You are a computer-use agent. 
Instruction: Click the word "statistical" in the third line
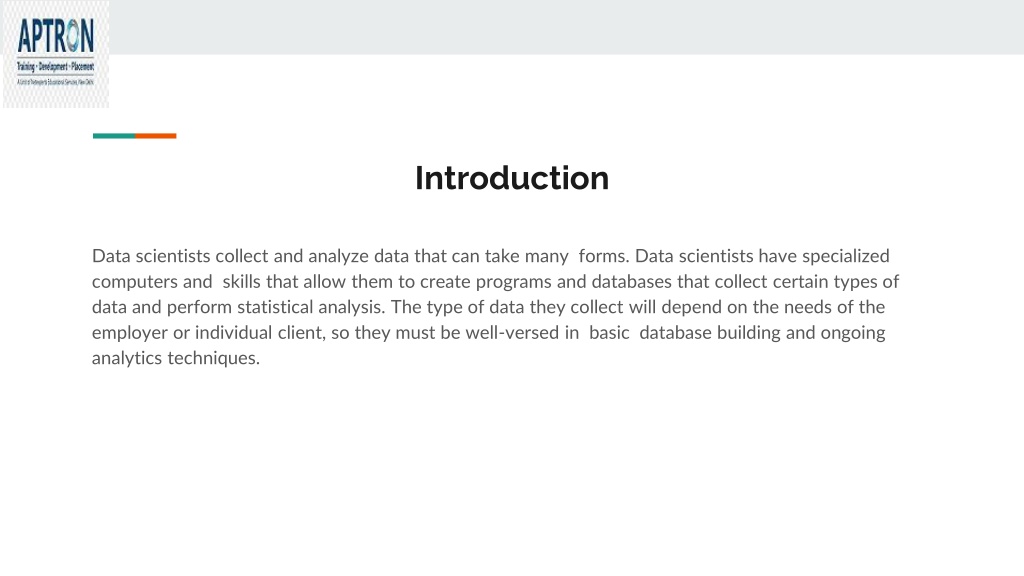tap(275, 307)
